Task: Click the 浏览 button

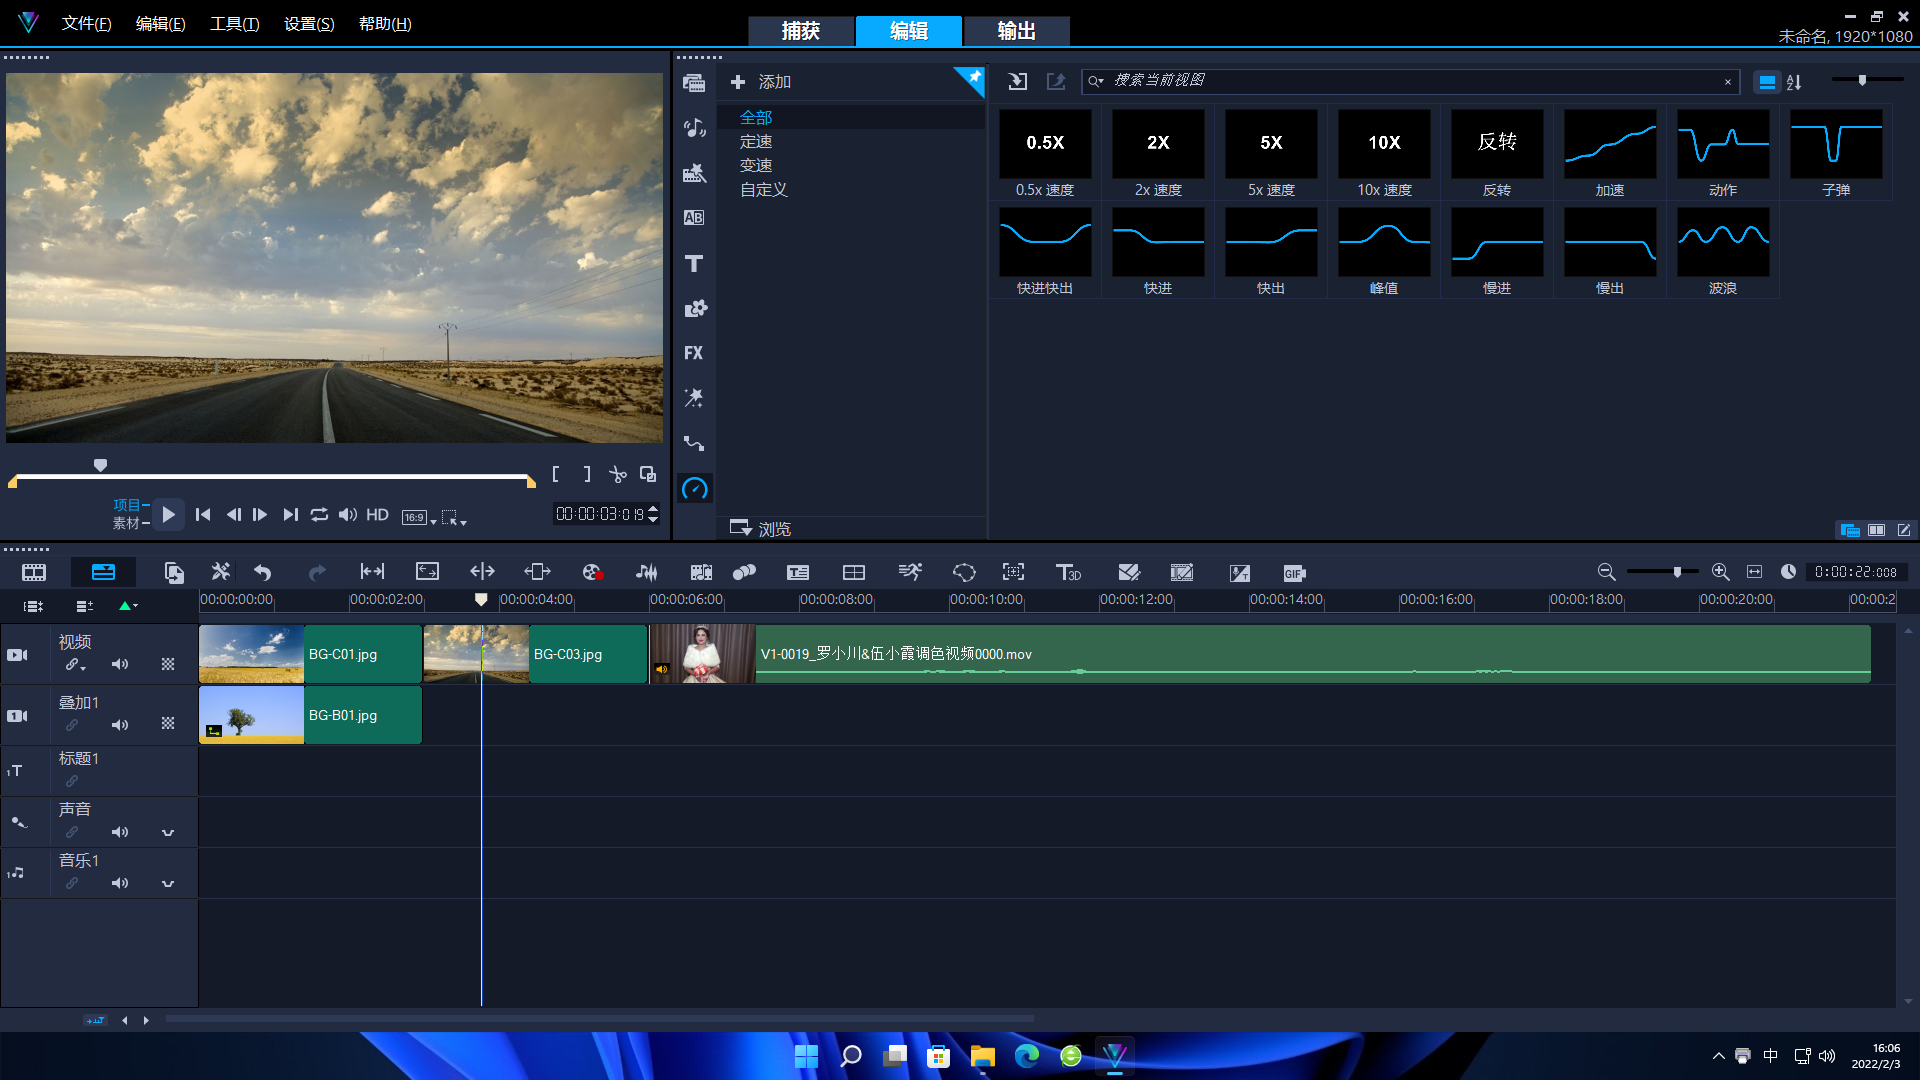Action: (x=761, y=528)
